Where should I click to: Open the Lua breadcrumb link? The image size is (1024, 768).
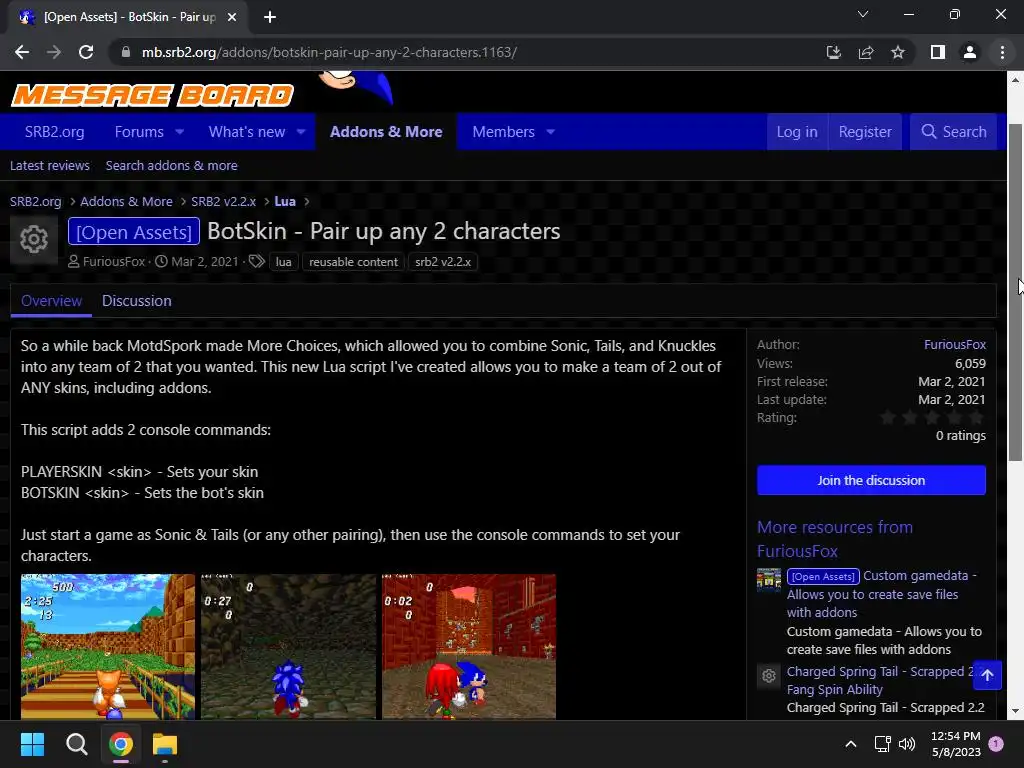[x=285, y=202]
